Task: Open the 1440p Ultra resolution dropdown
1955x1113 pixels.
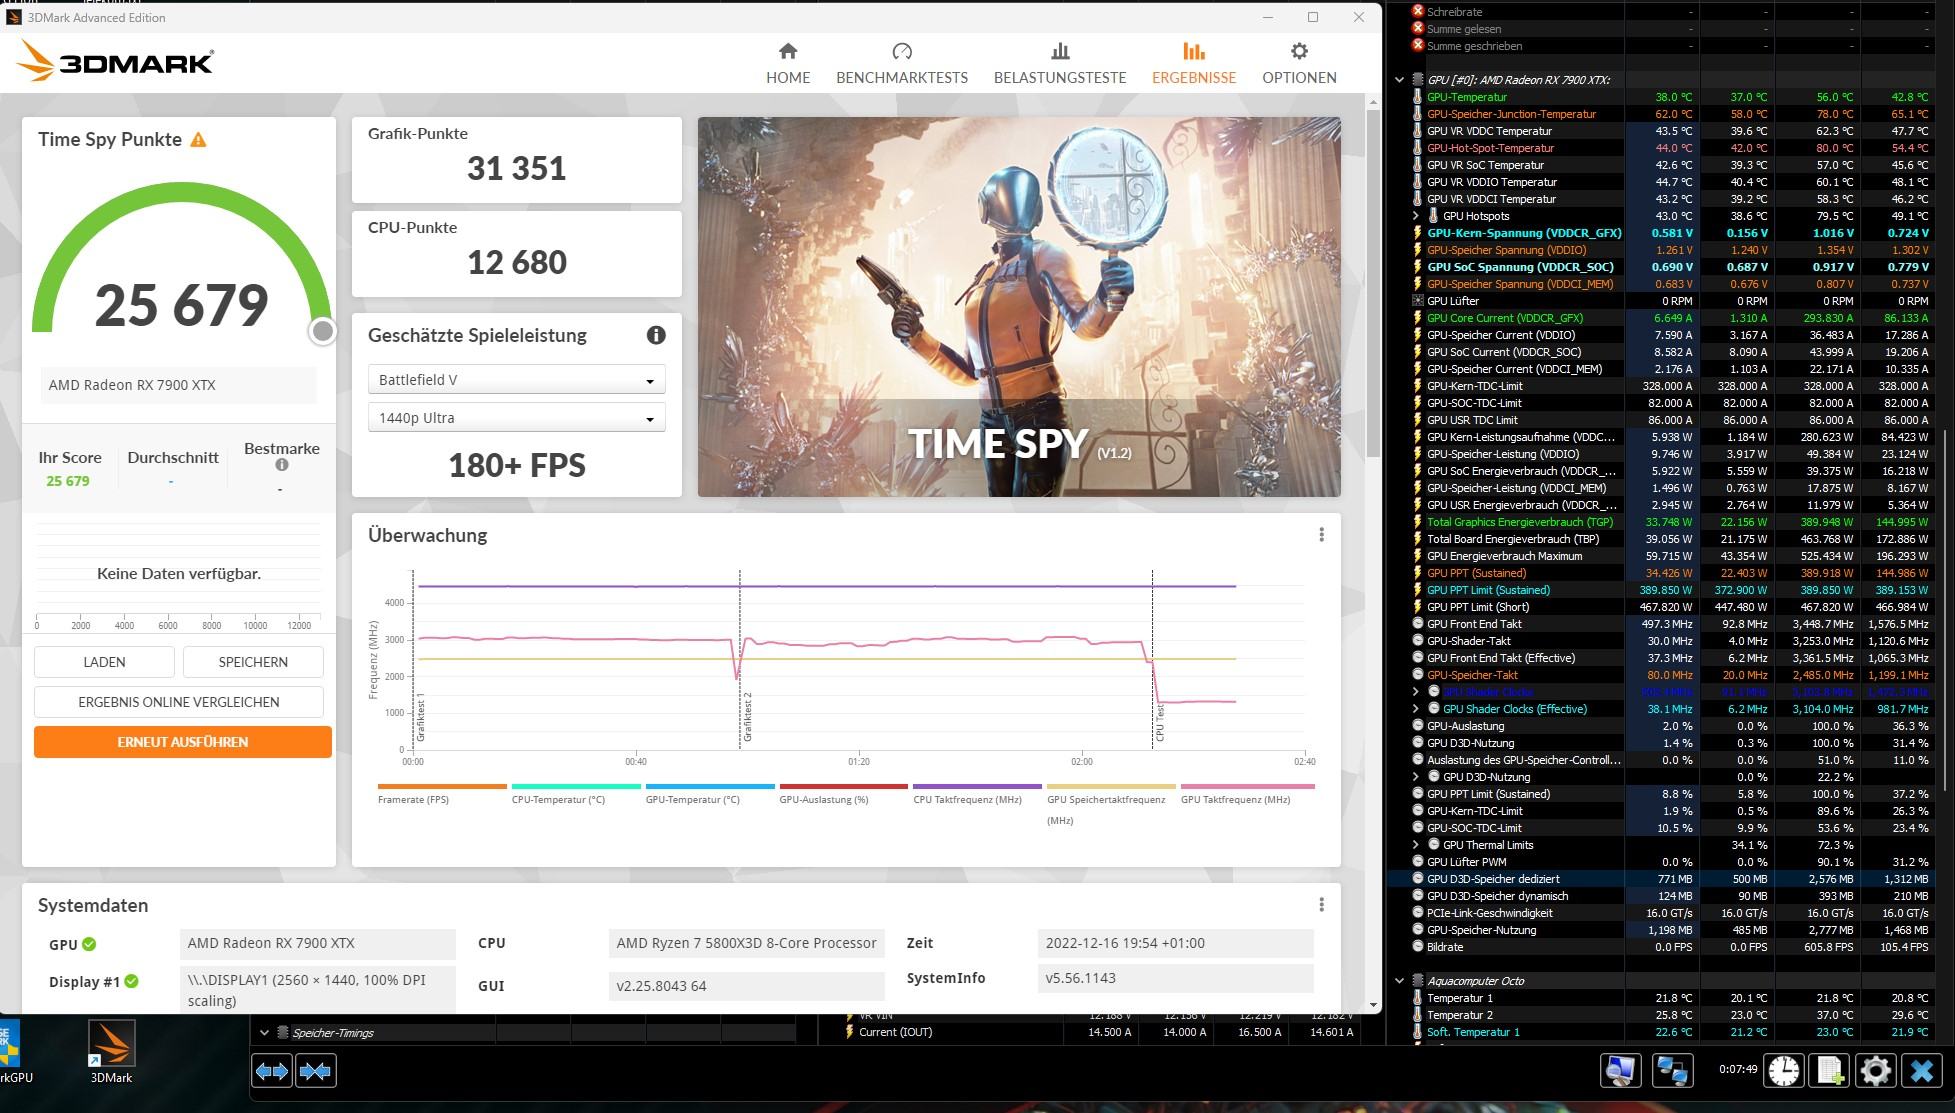Action: [517, 418]
